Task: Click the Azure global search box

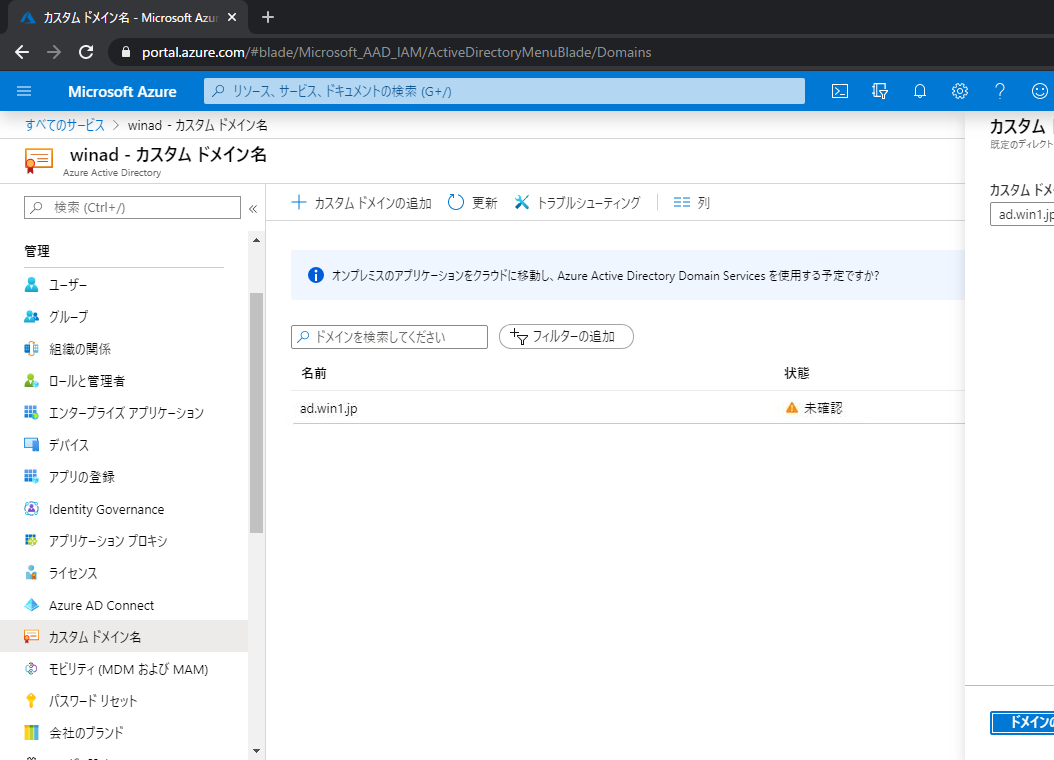Action: [x=504, y=91]
